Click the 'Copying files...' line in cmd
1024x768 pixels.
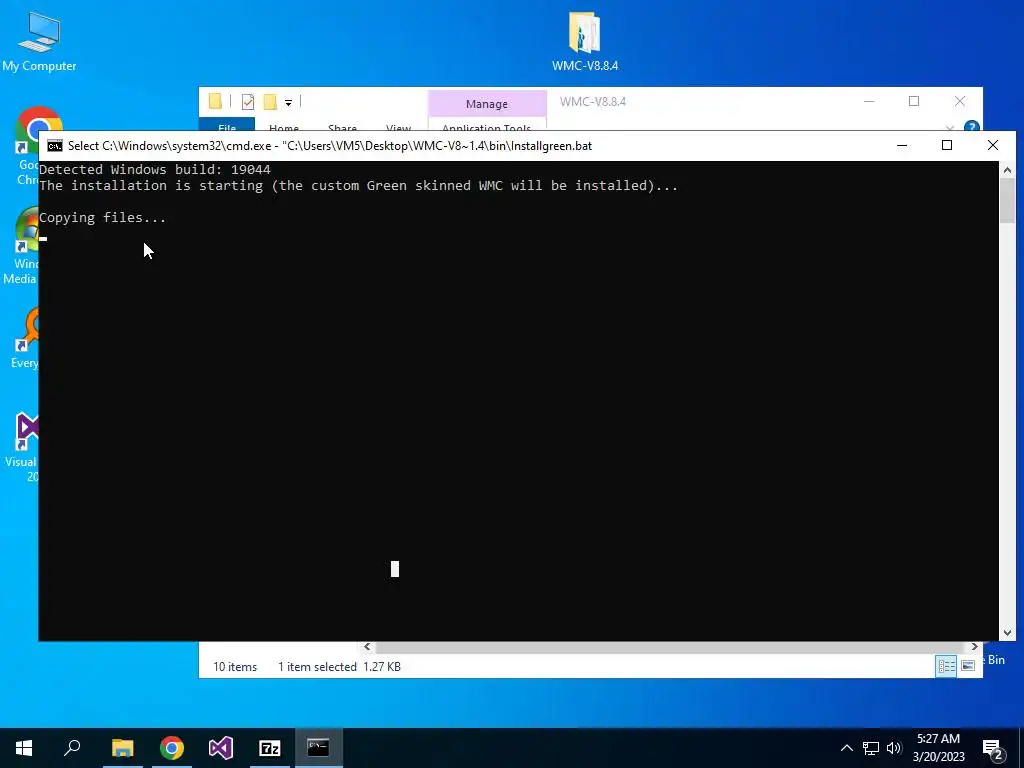point(103,217)
